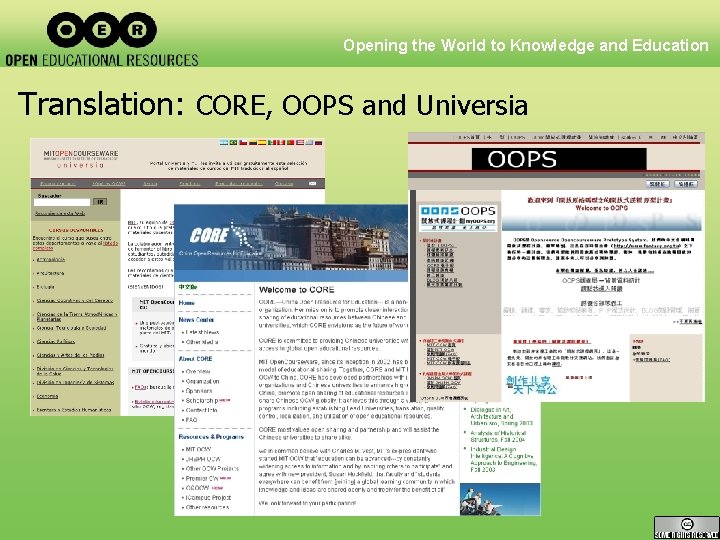Click the Creative Commons Some Rights Reserved badge
This screenshot has height=540, width=720.
click(x=686, y=528)
